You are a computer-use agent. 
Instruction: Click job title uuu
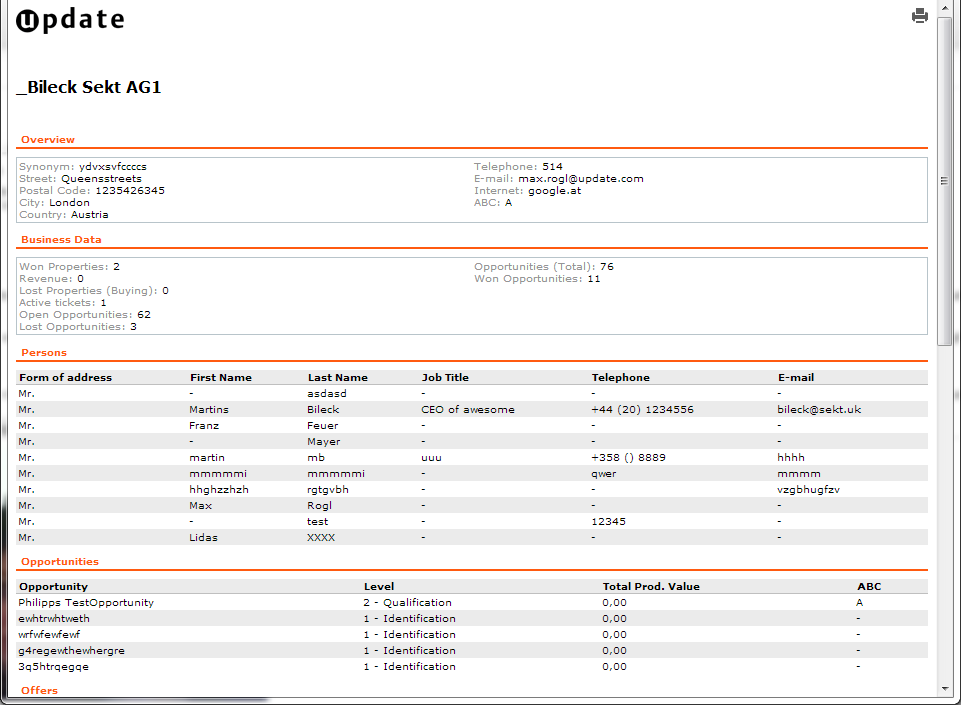click(431, 457)
